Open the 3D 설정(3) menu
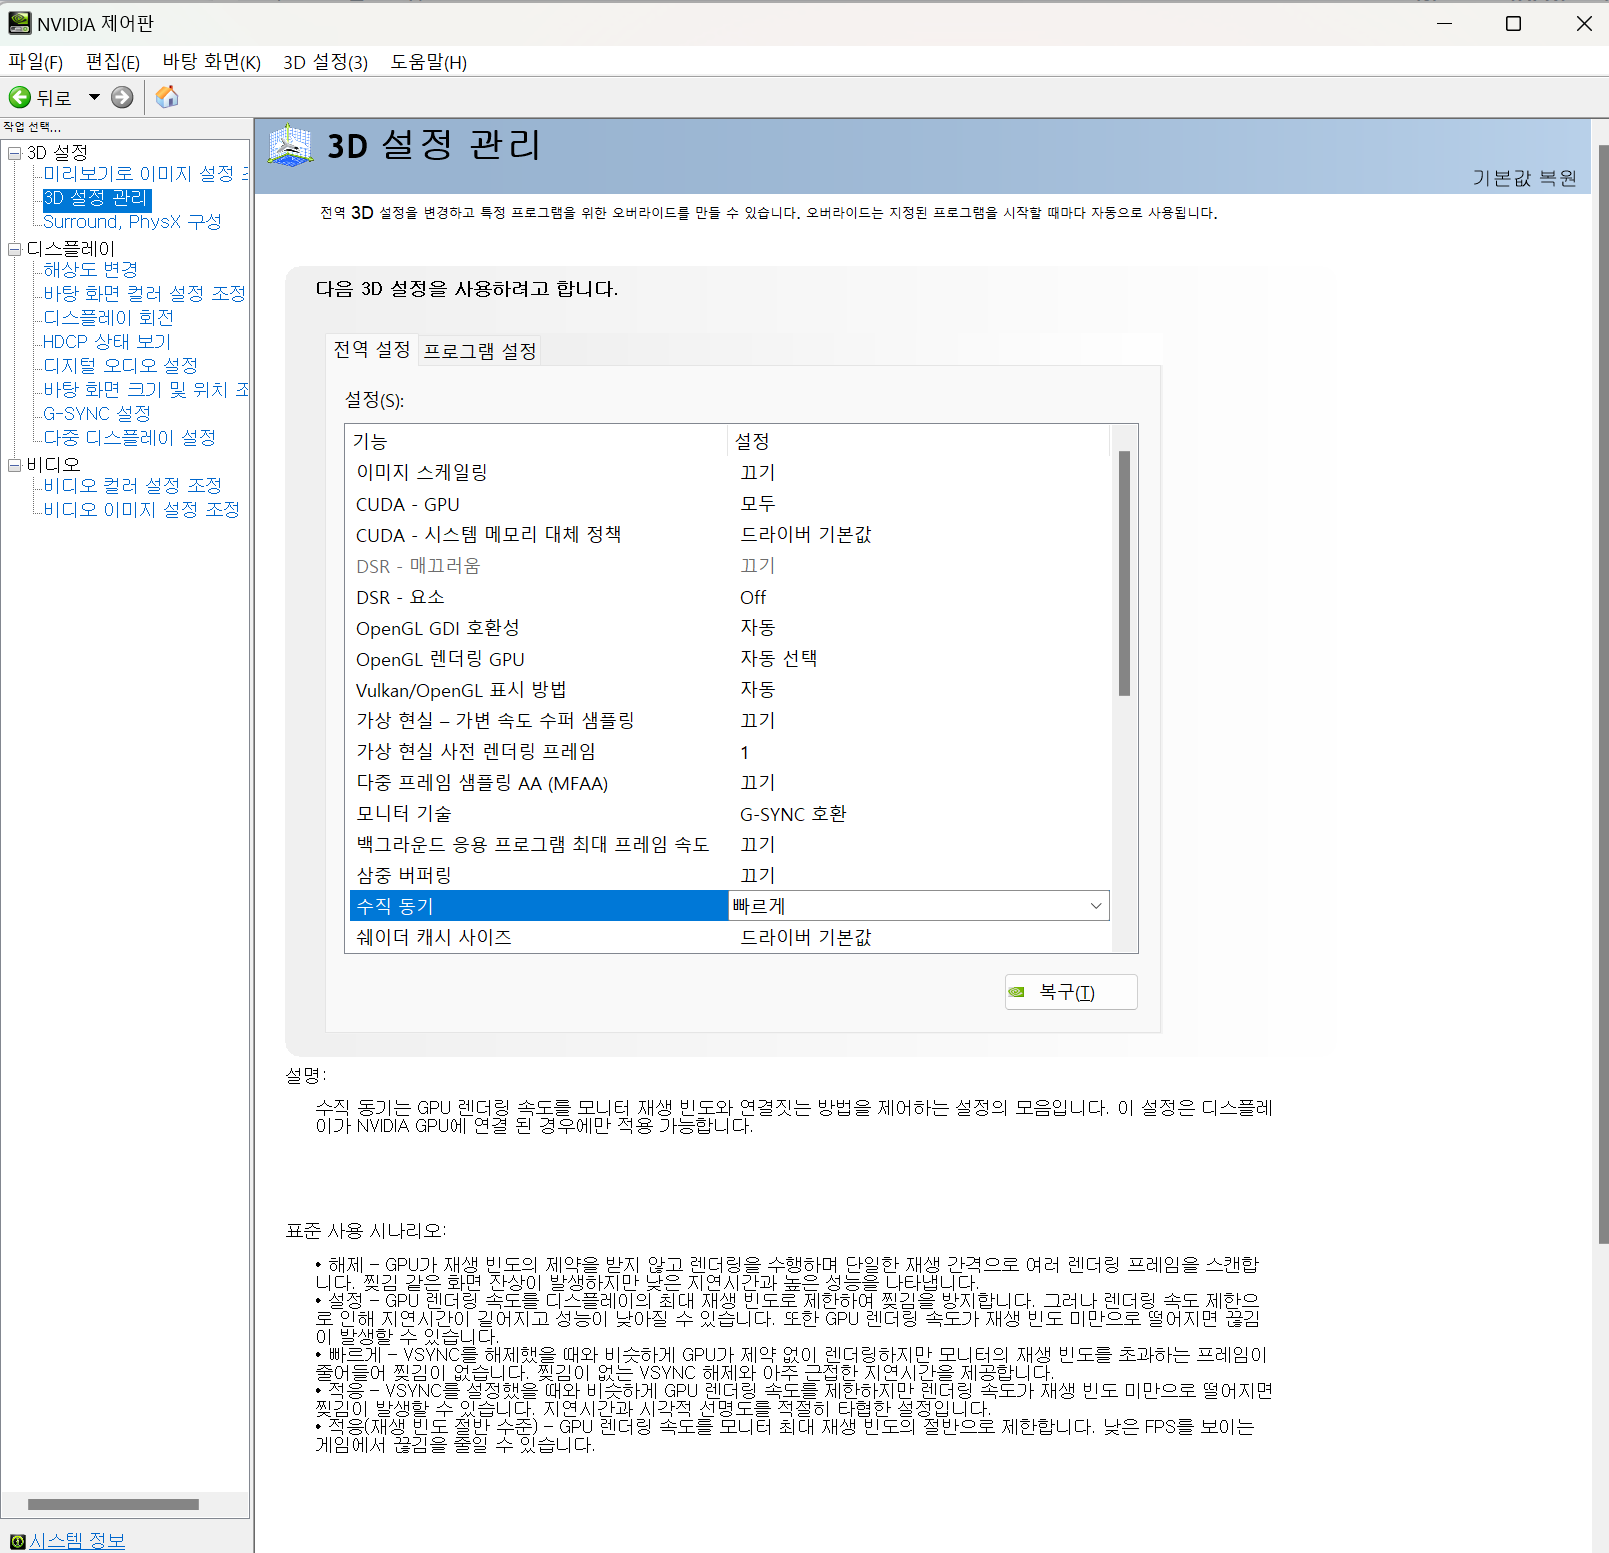The height and width of the screenshot is (1553, 1609). click(x=326, y=62)
